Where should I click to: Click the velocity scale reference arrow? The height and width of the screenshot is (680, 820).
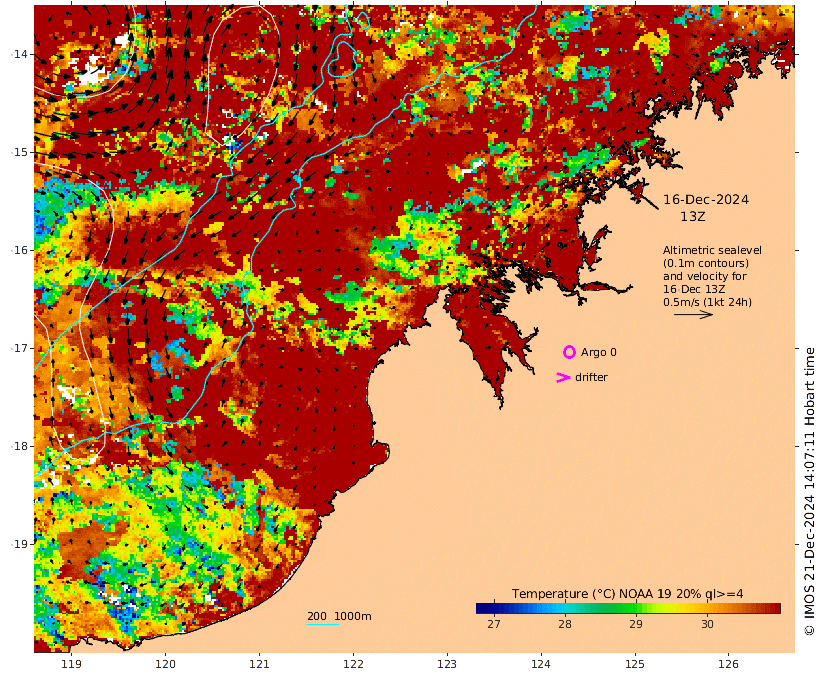693,314
